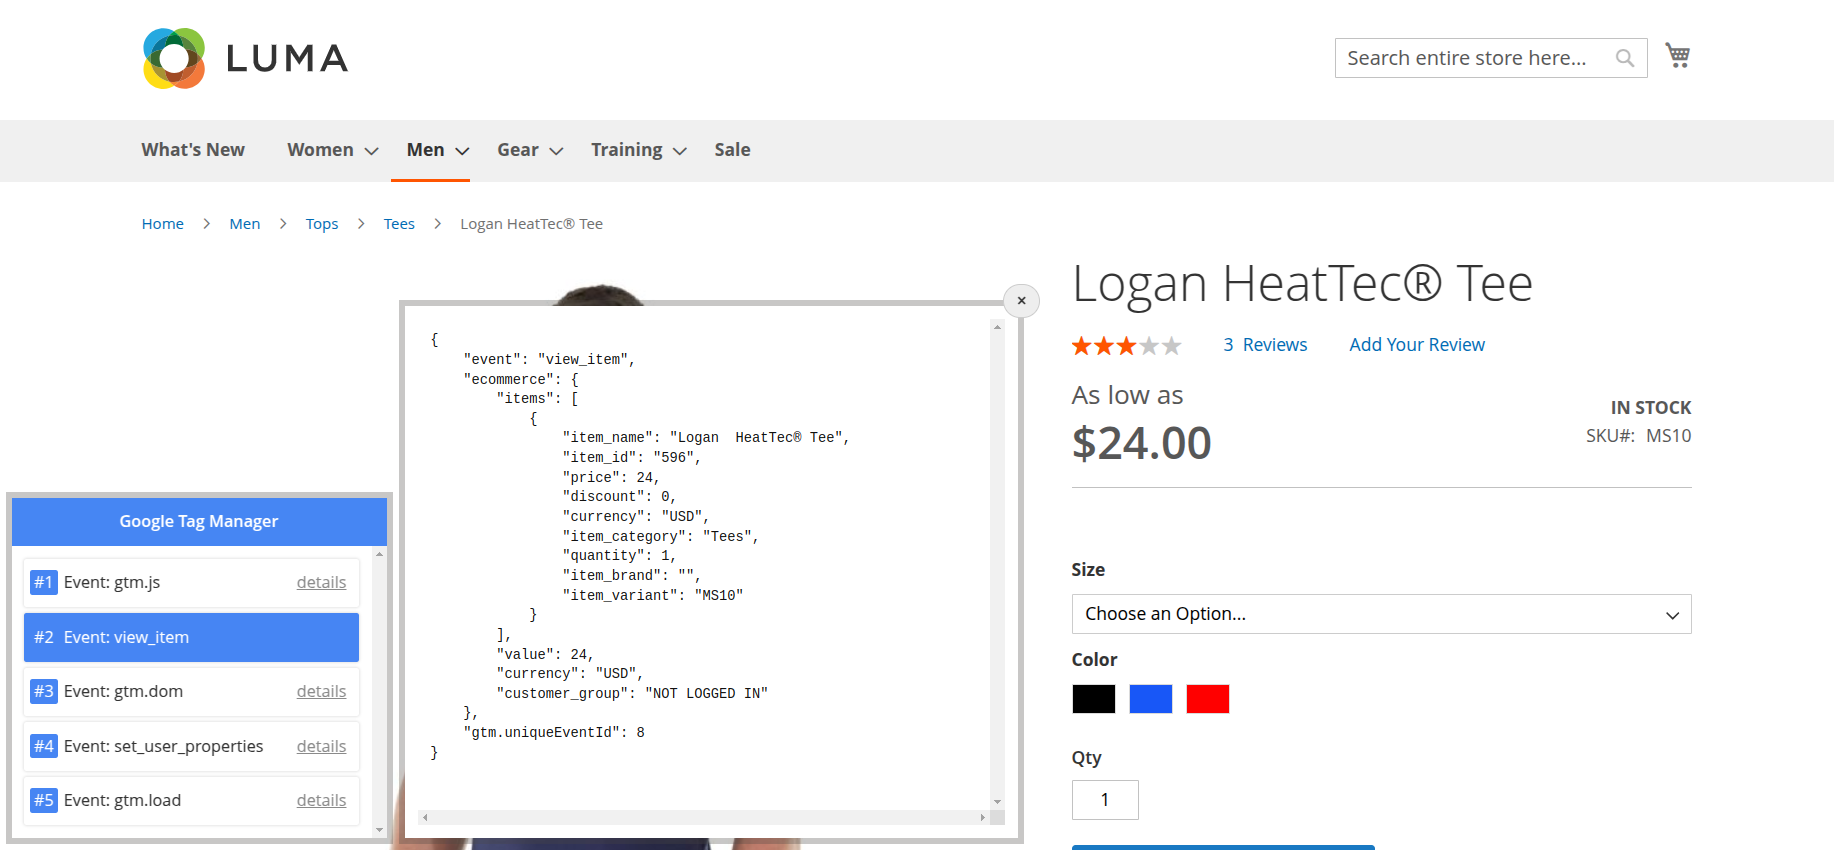Select the blue color swatch
Screen dimensions: 1834x850
pos(1150,699)
